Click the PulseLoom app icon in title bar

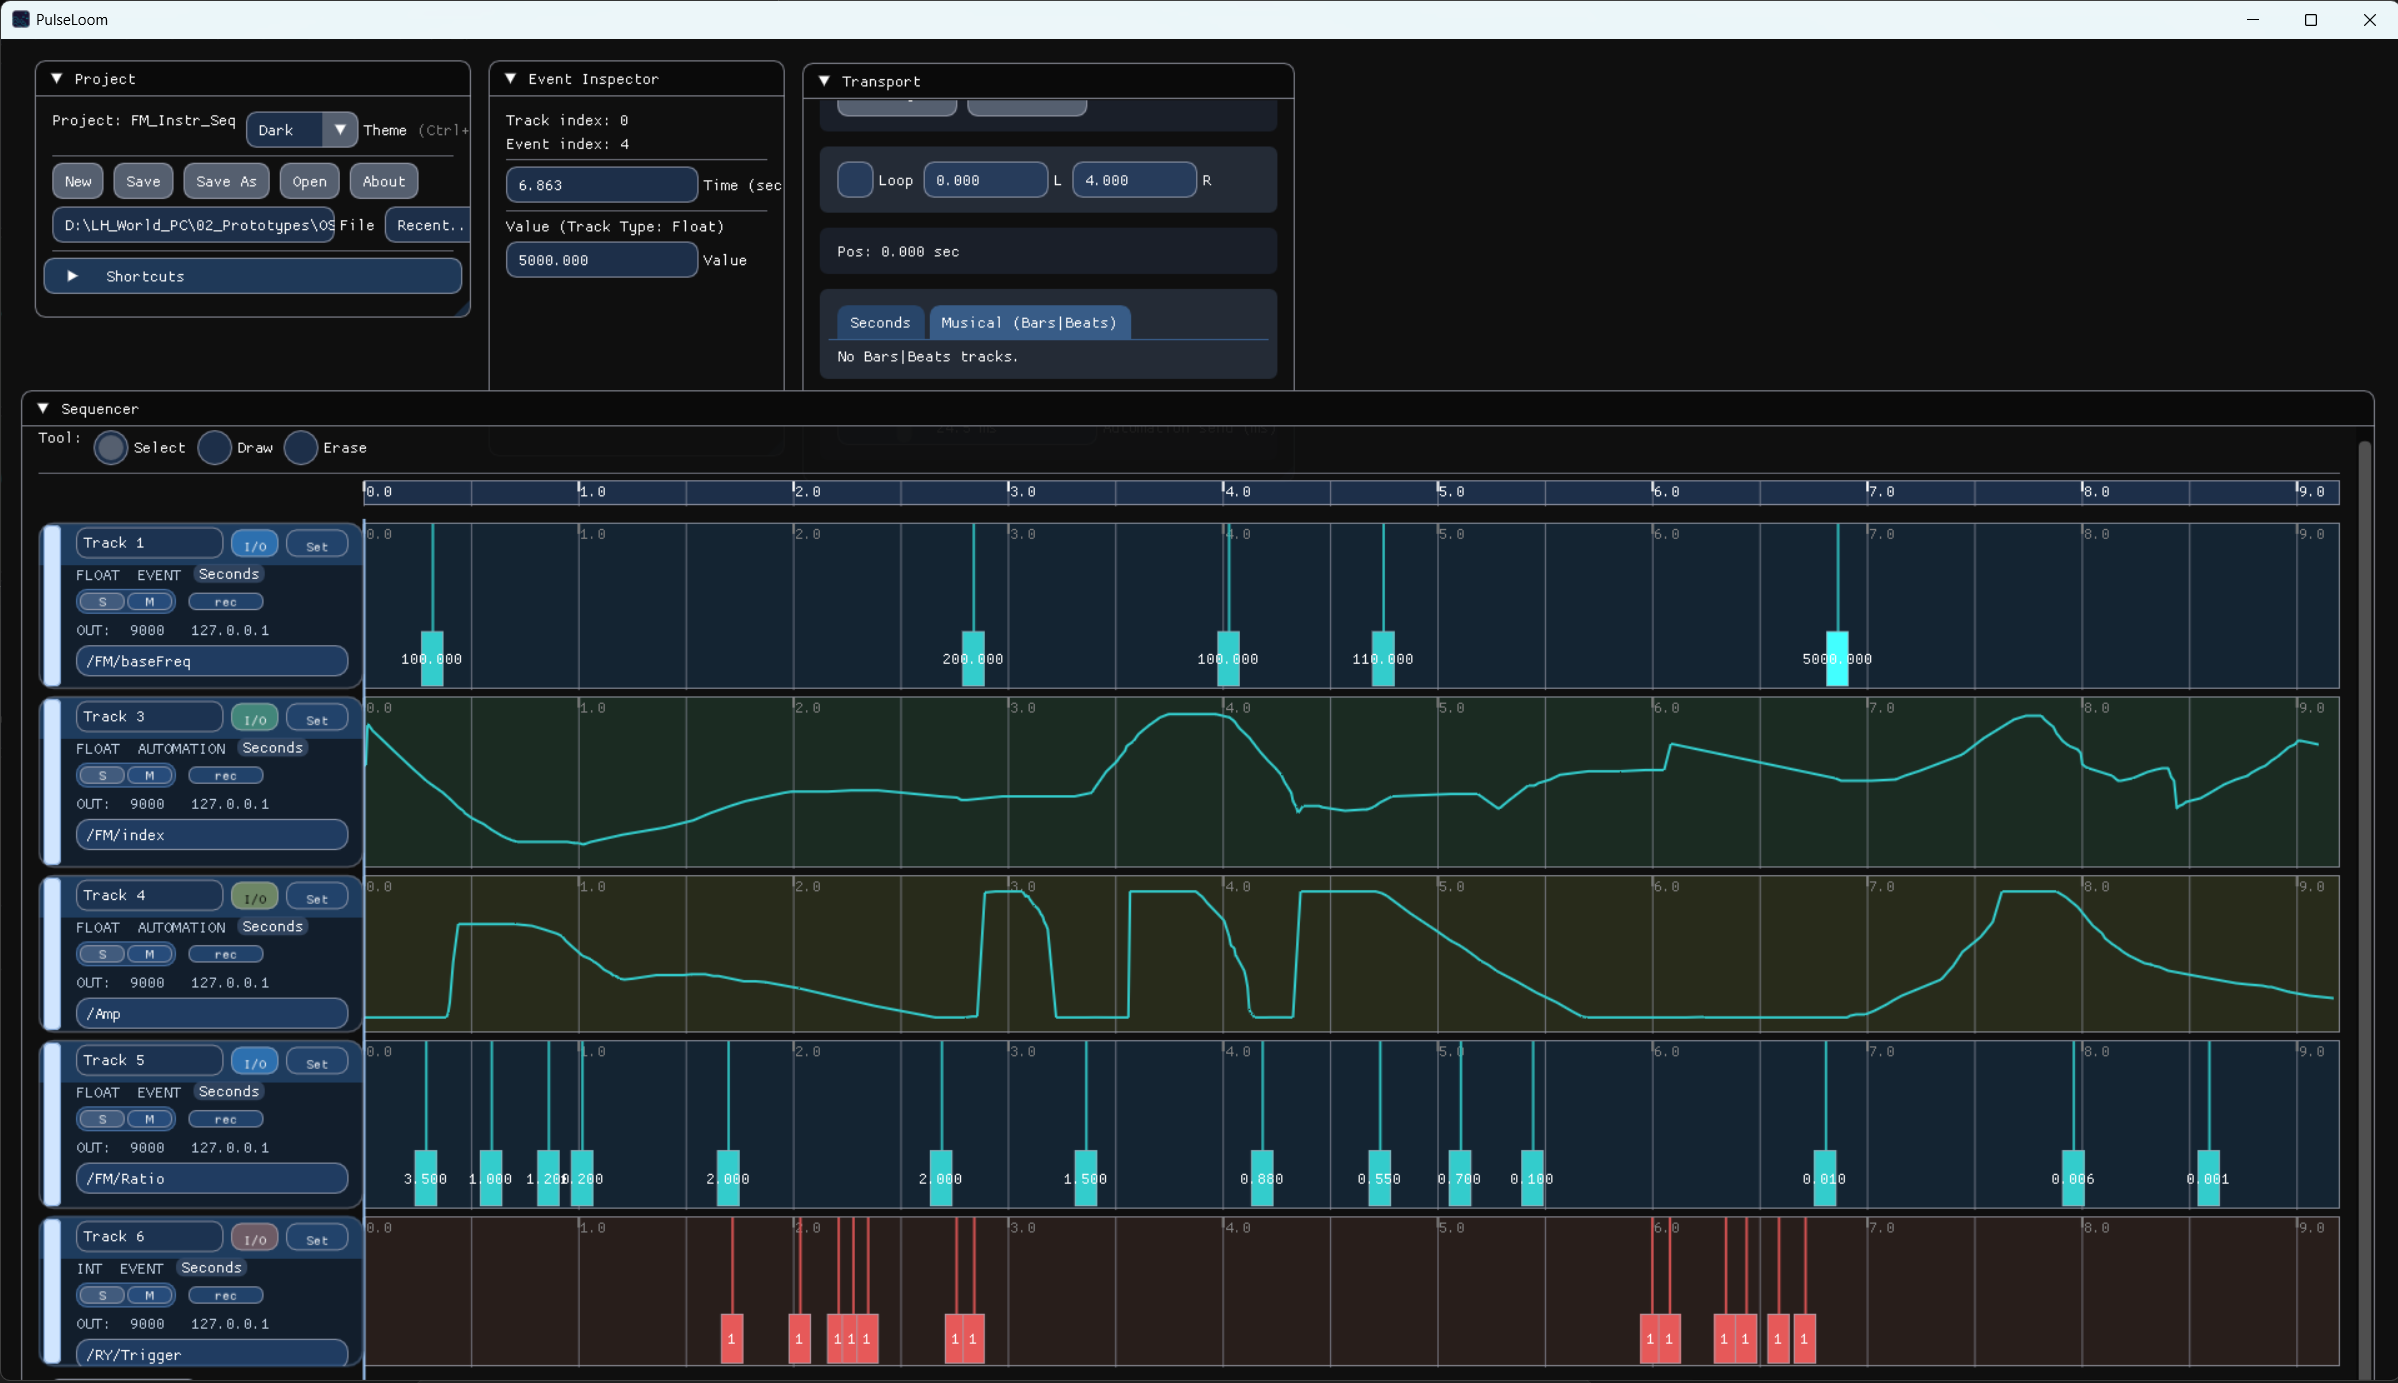click(20, 19)
